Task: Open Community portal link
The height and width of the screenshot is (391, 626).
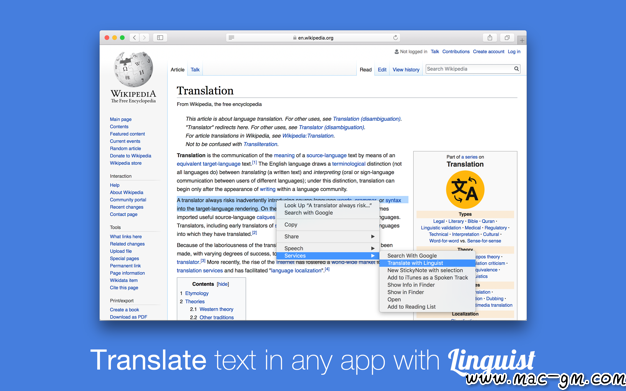Action: [128, 200]
